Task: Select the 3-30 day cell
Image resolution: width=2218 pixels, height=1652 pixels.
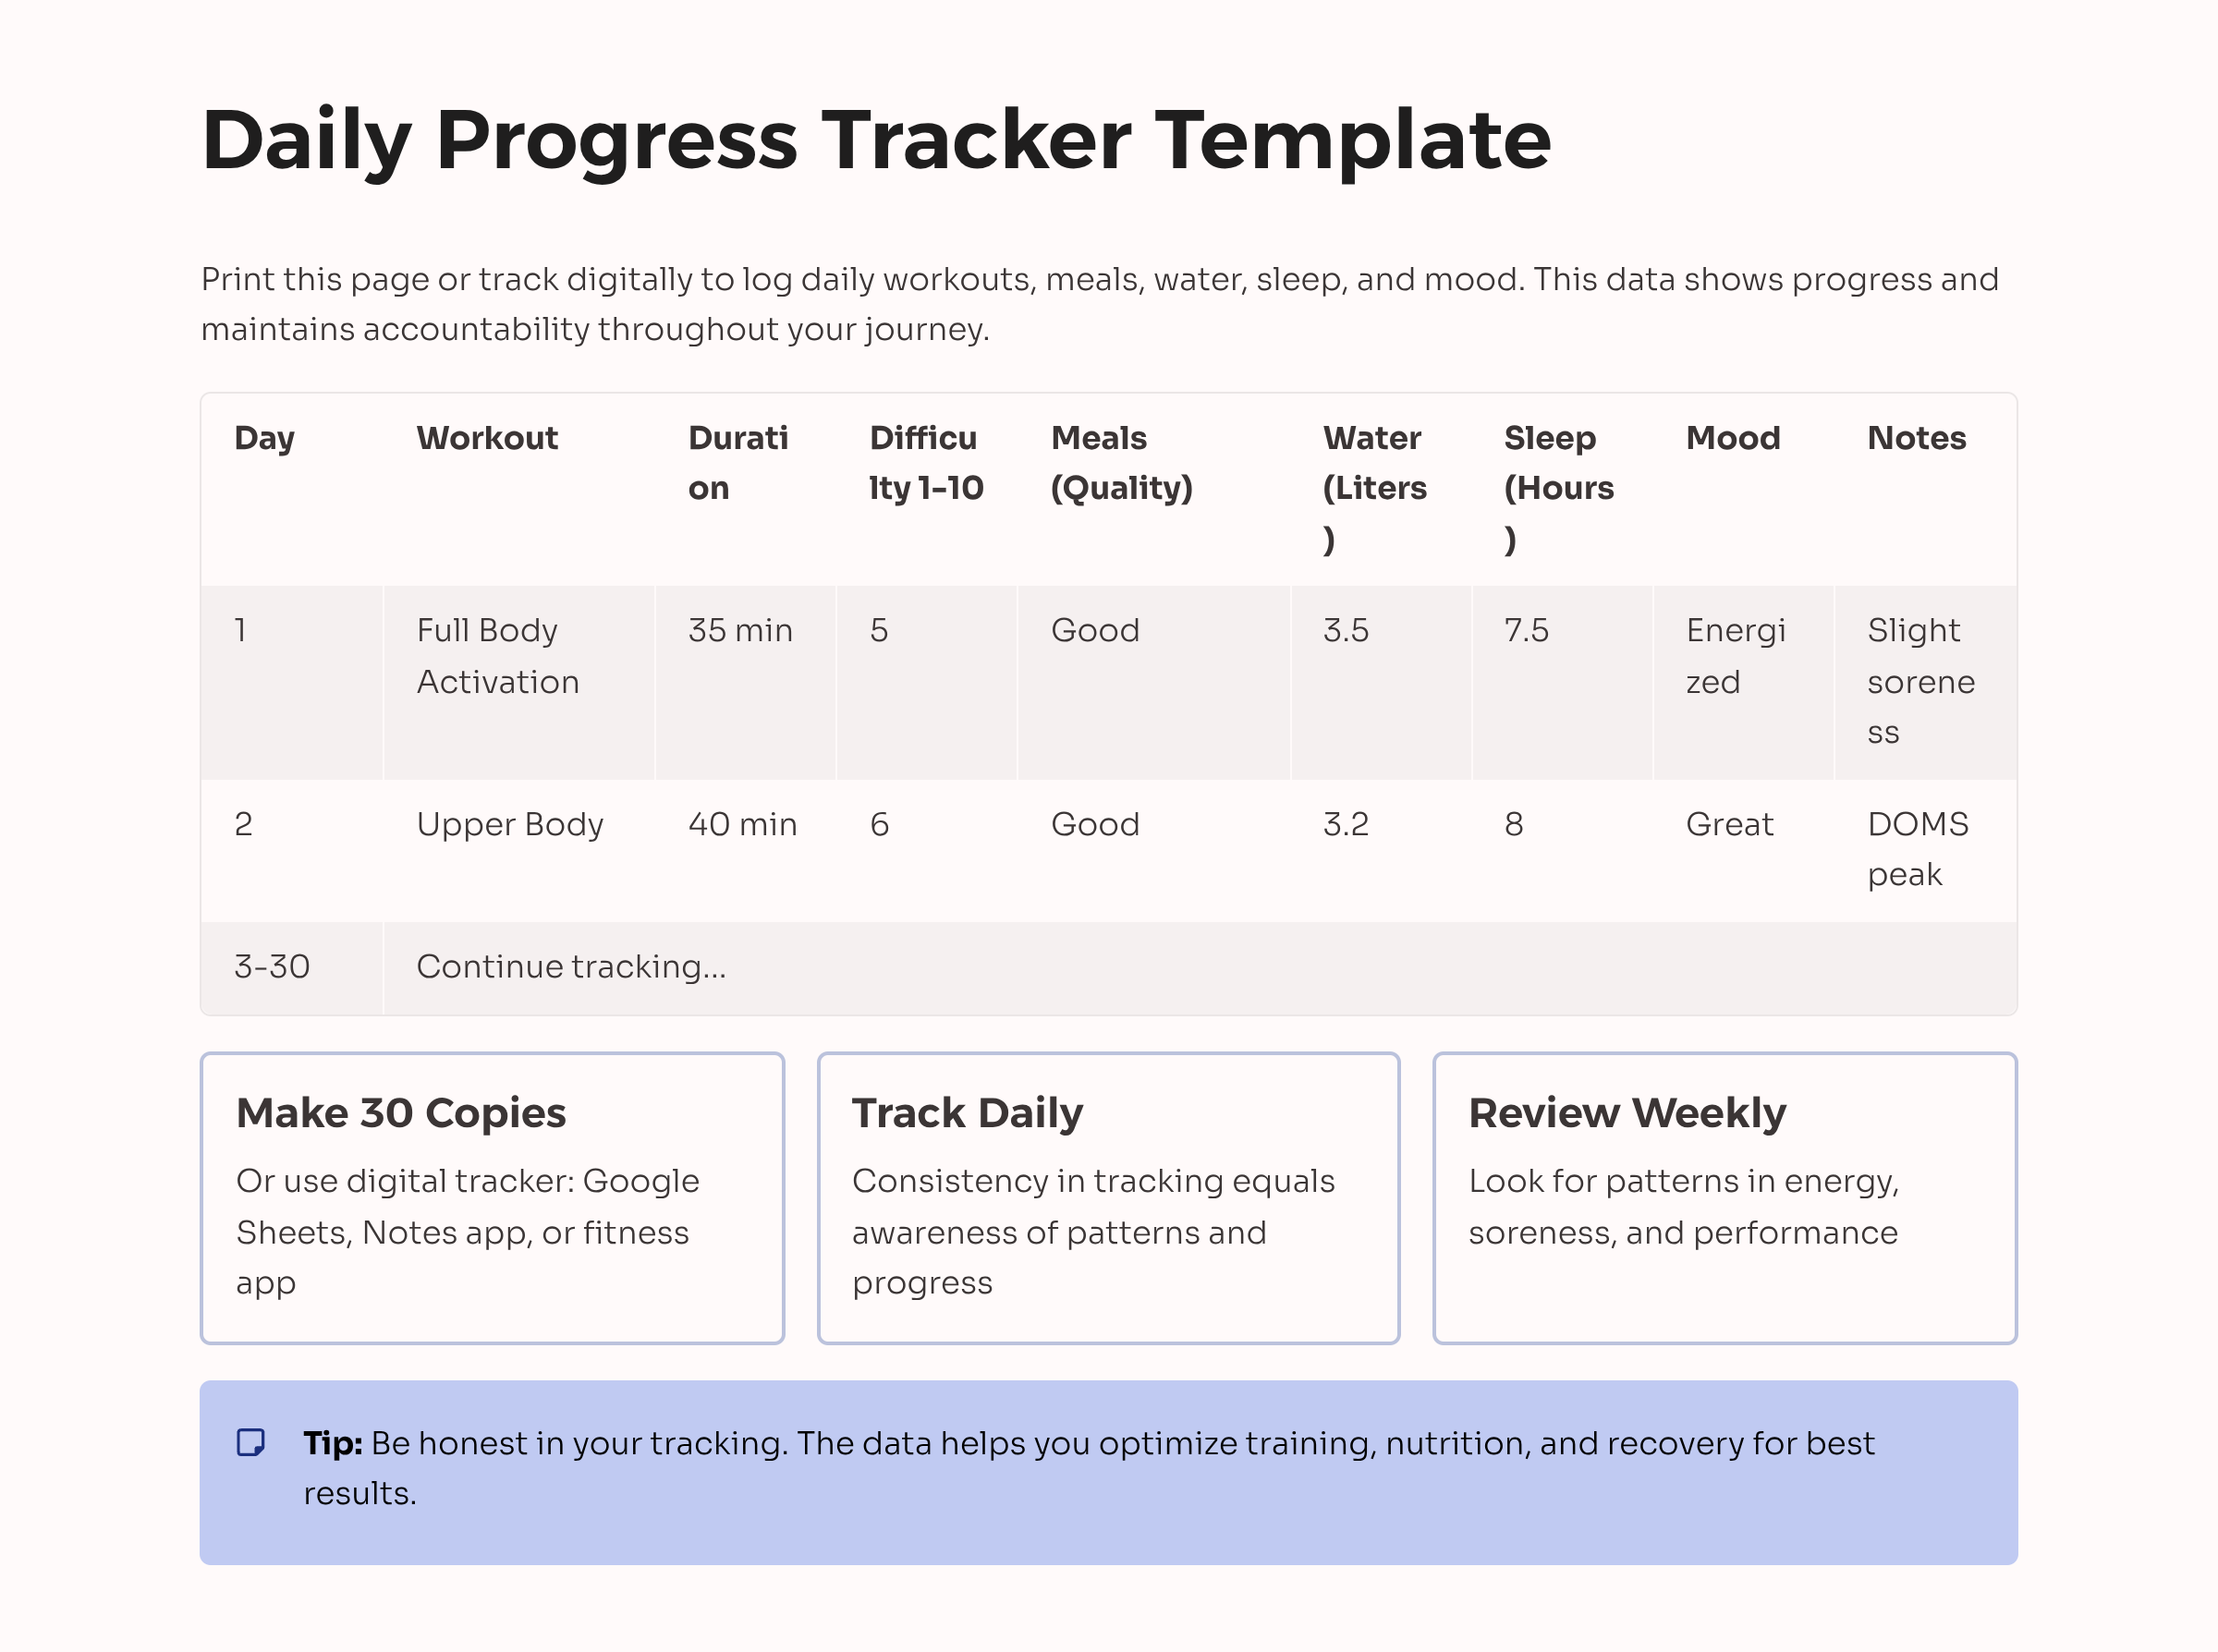Action: pos(272,966)
